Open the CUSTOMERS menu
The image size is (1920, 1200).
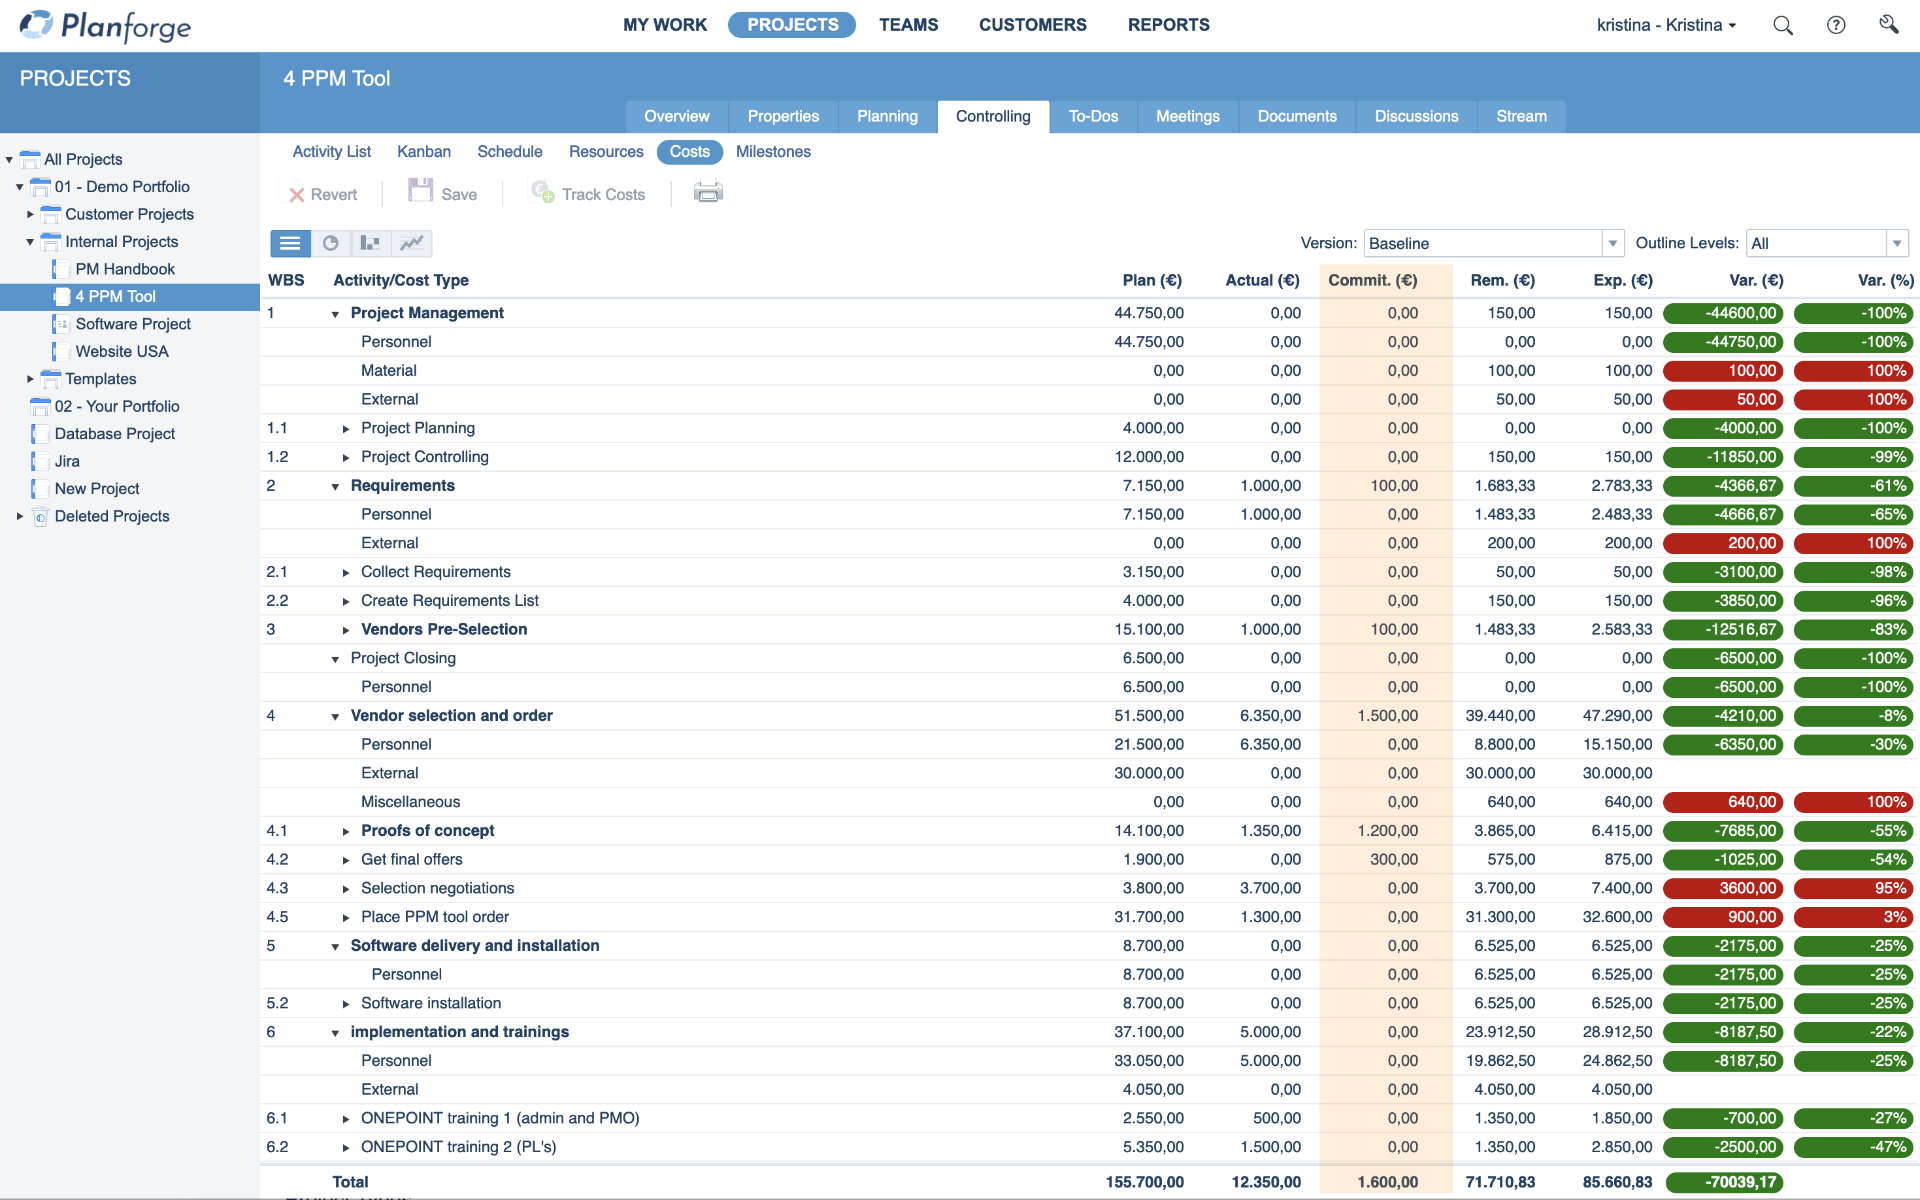click(1032, 25)
